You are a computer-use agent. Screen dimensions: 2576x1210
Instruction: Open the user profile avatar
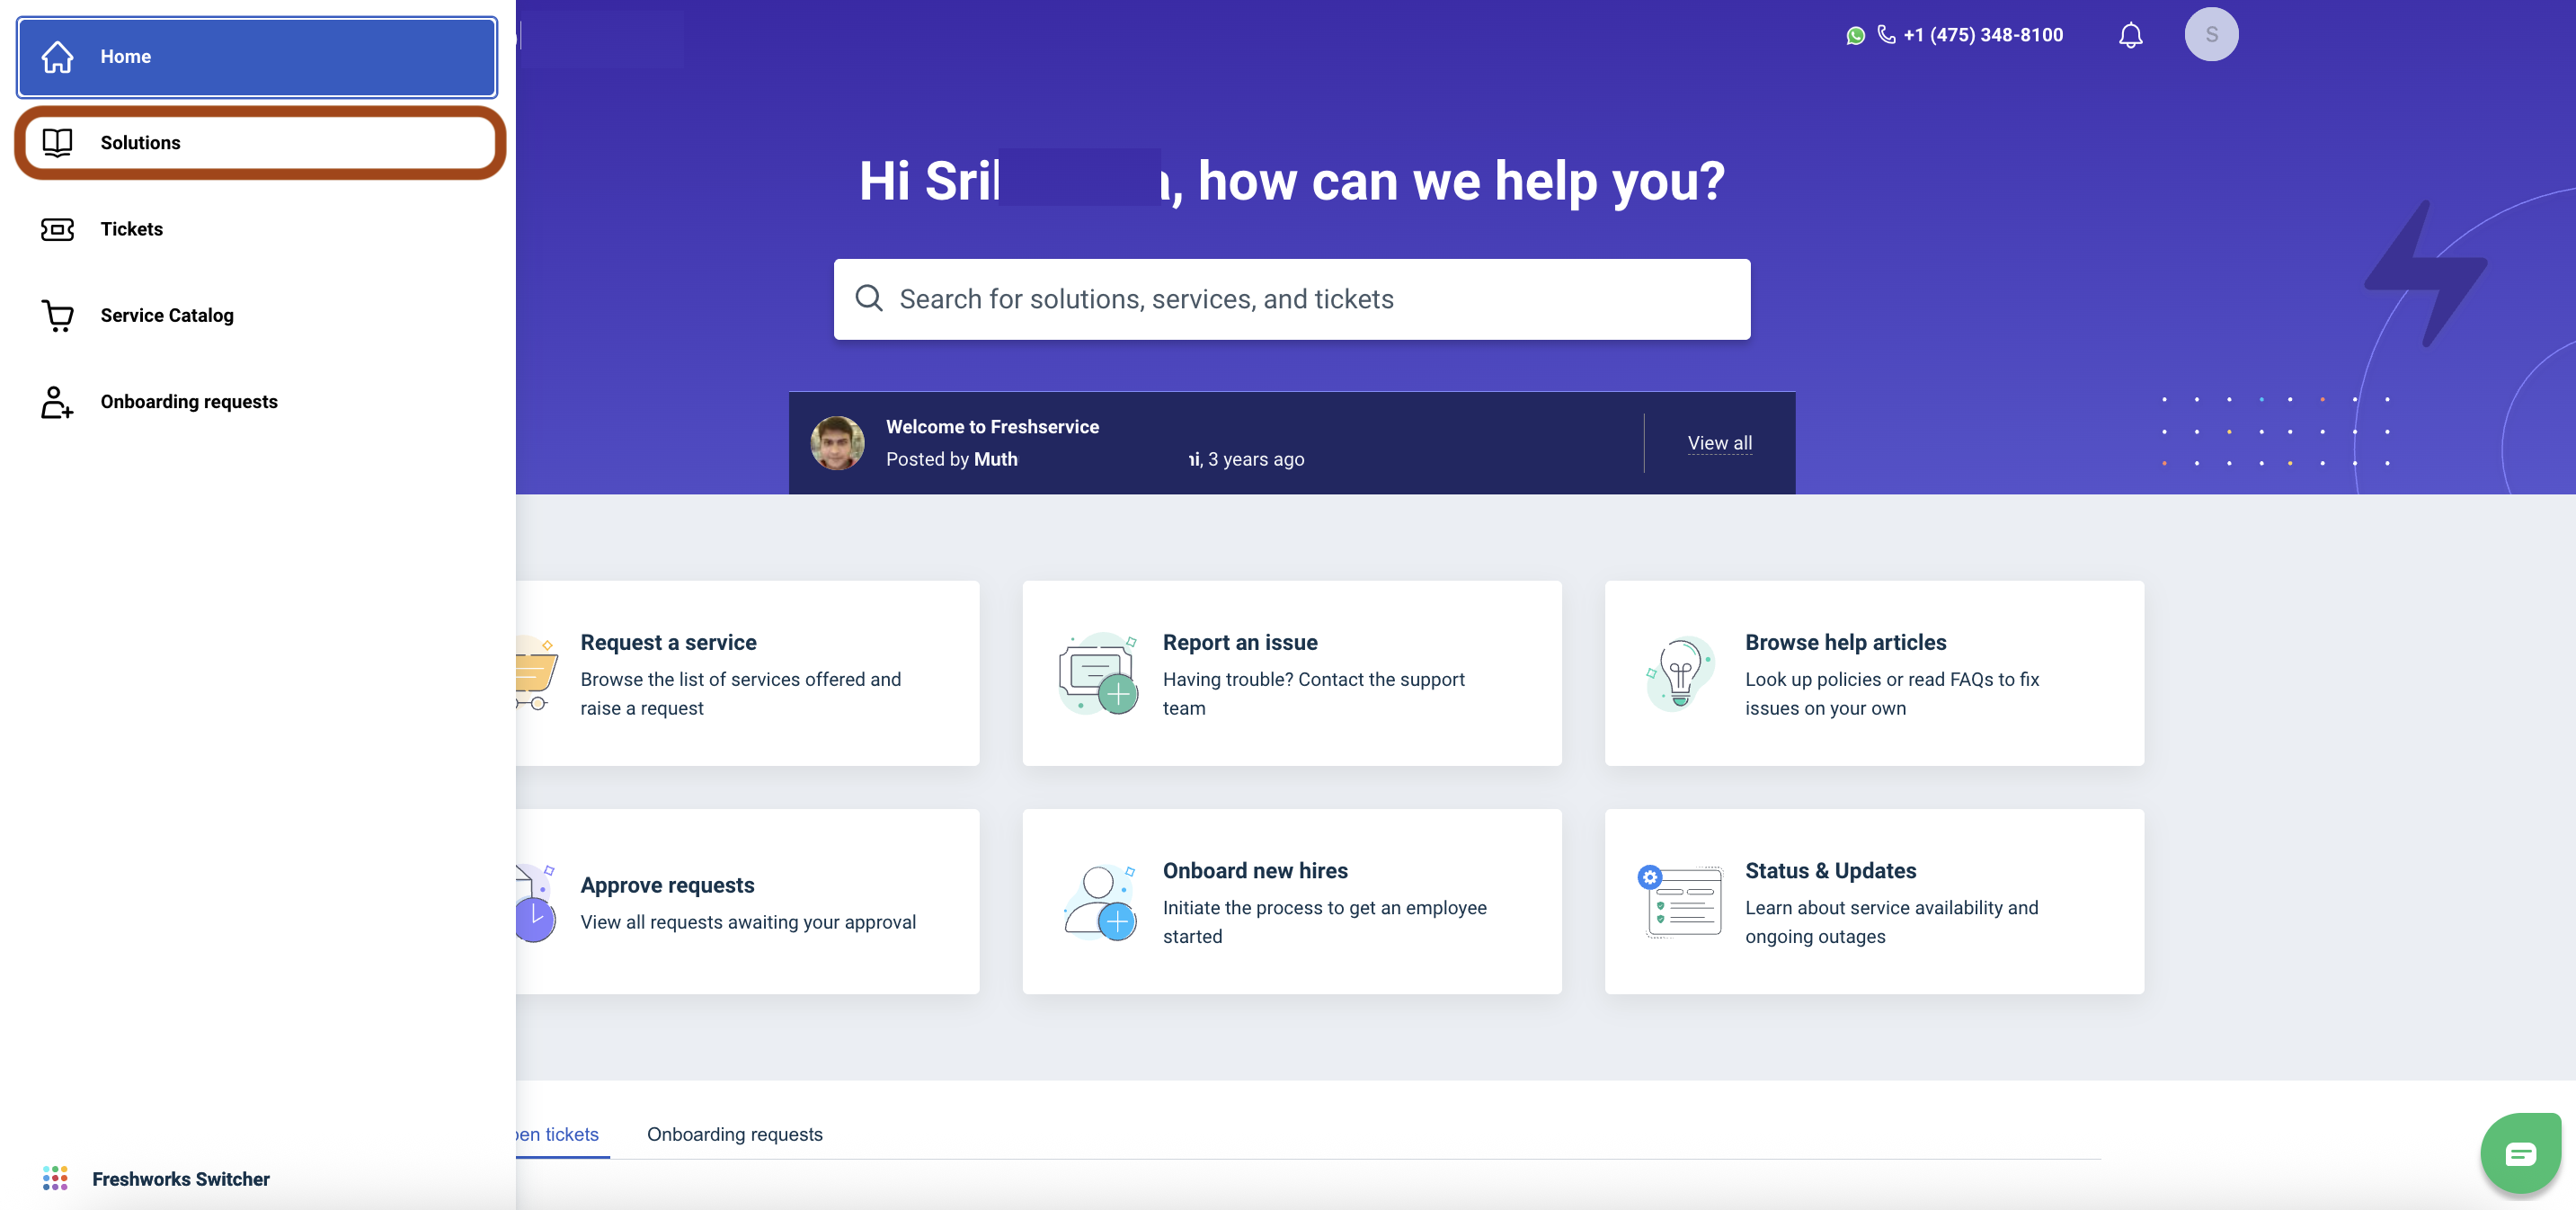tap(2210, 35)
